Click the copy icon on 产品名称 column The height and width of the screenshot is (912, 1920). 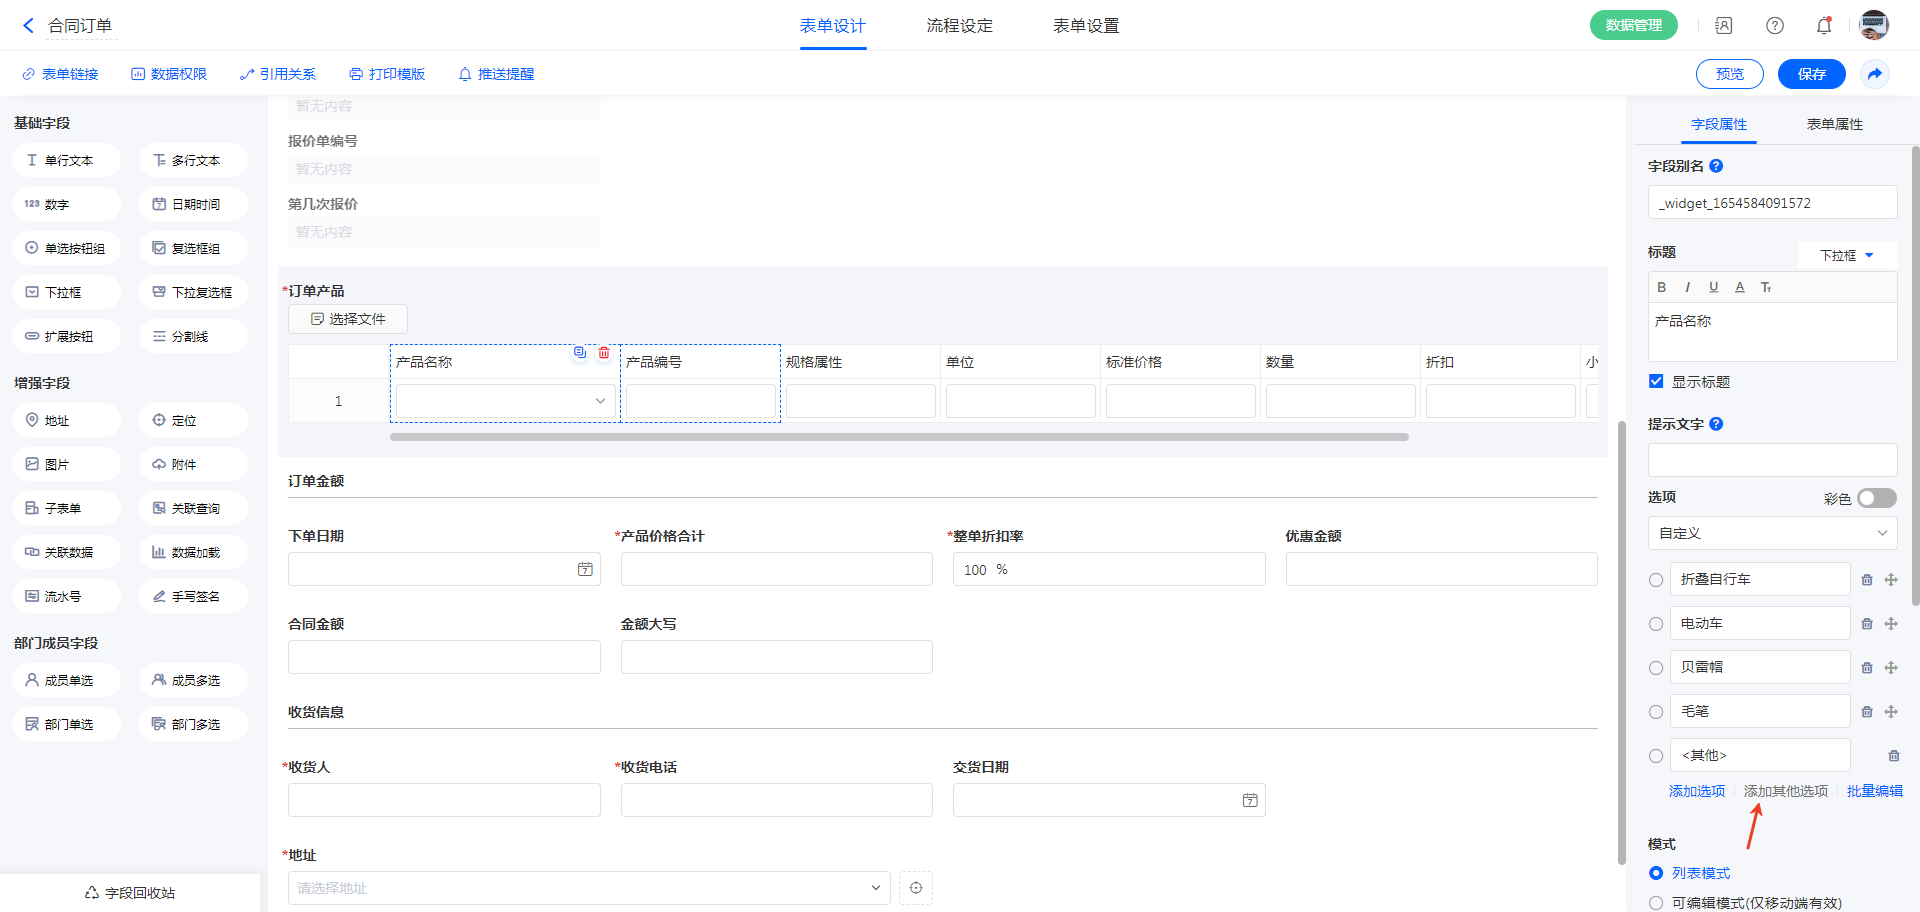point(580,353)
